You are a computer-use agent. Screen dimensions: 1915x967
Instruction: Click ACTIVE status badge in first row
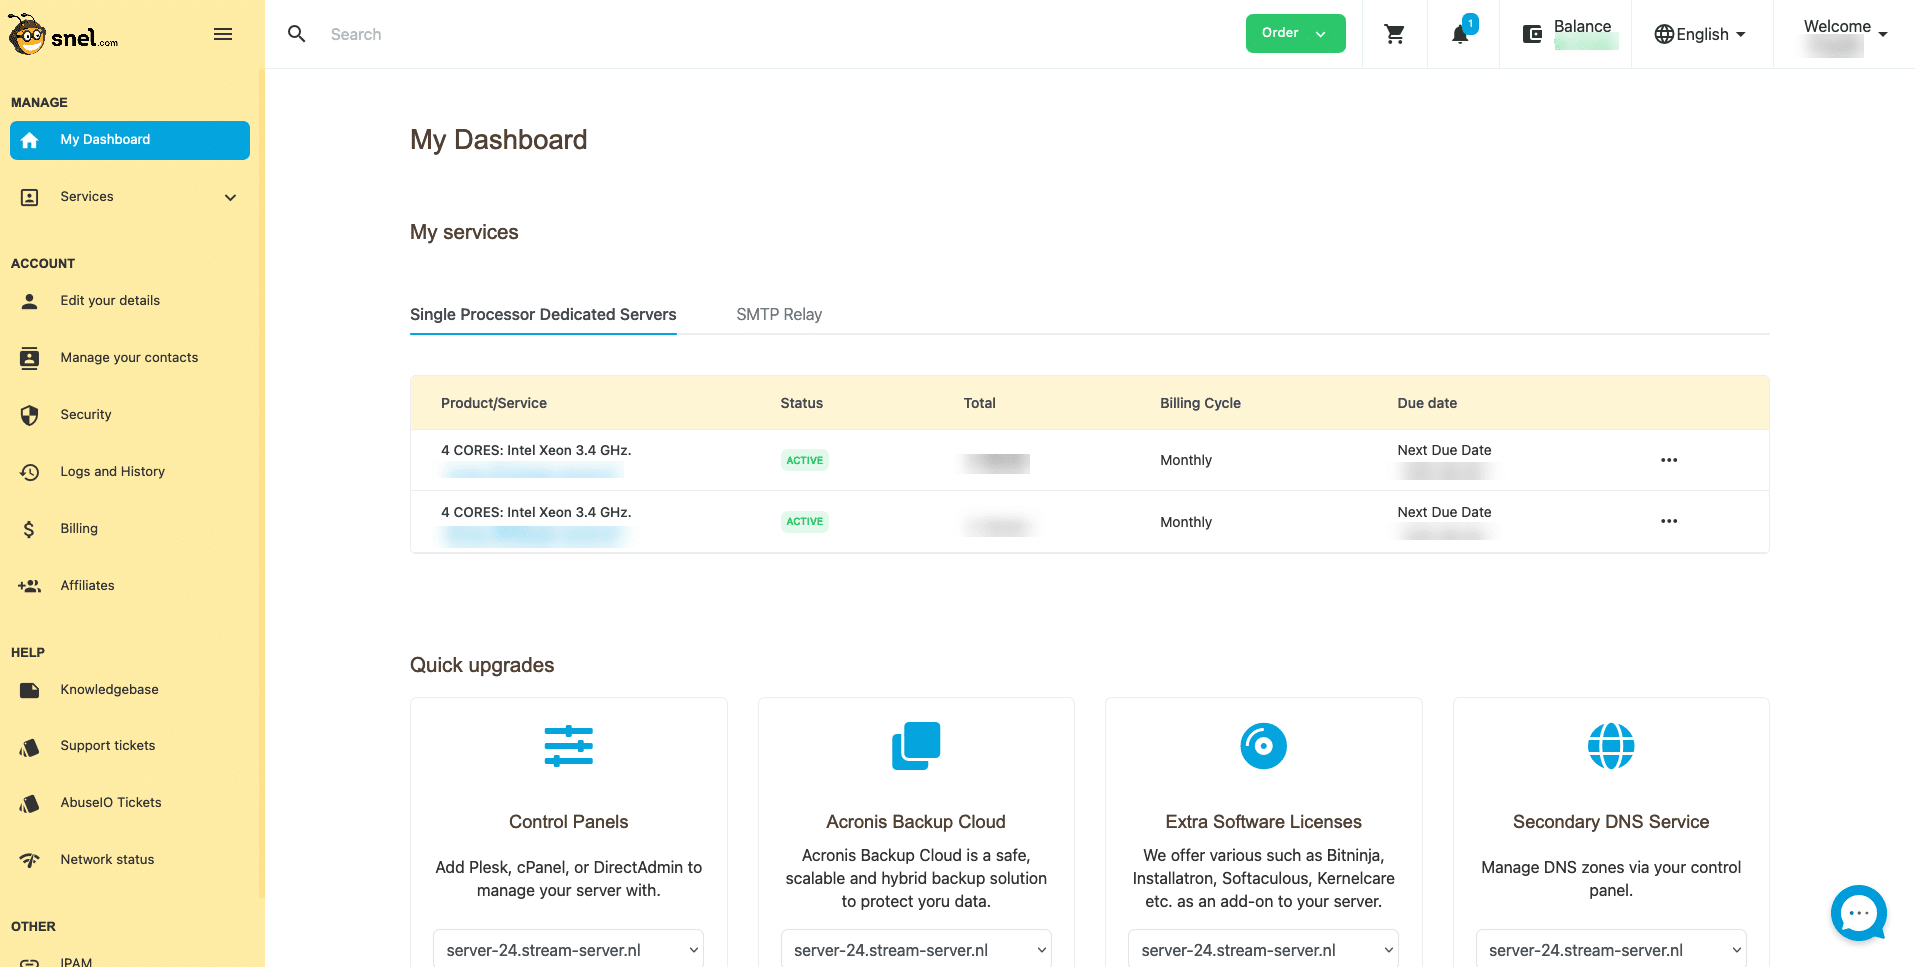click(x=805, y=461)
